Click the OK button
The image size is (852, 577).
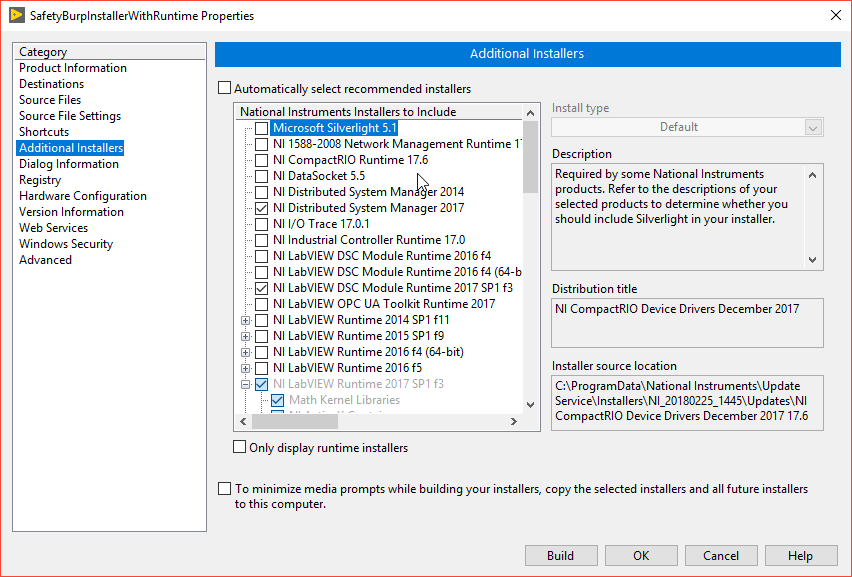click(x=641, y=556)
